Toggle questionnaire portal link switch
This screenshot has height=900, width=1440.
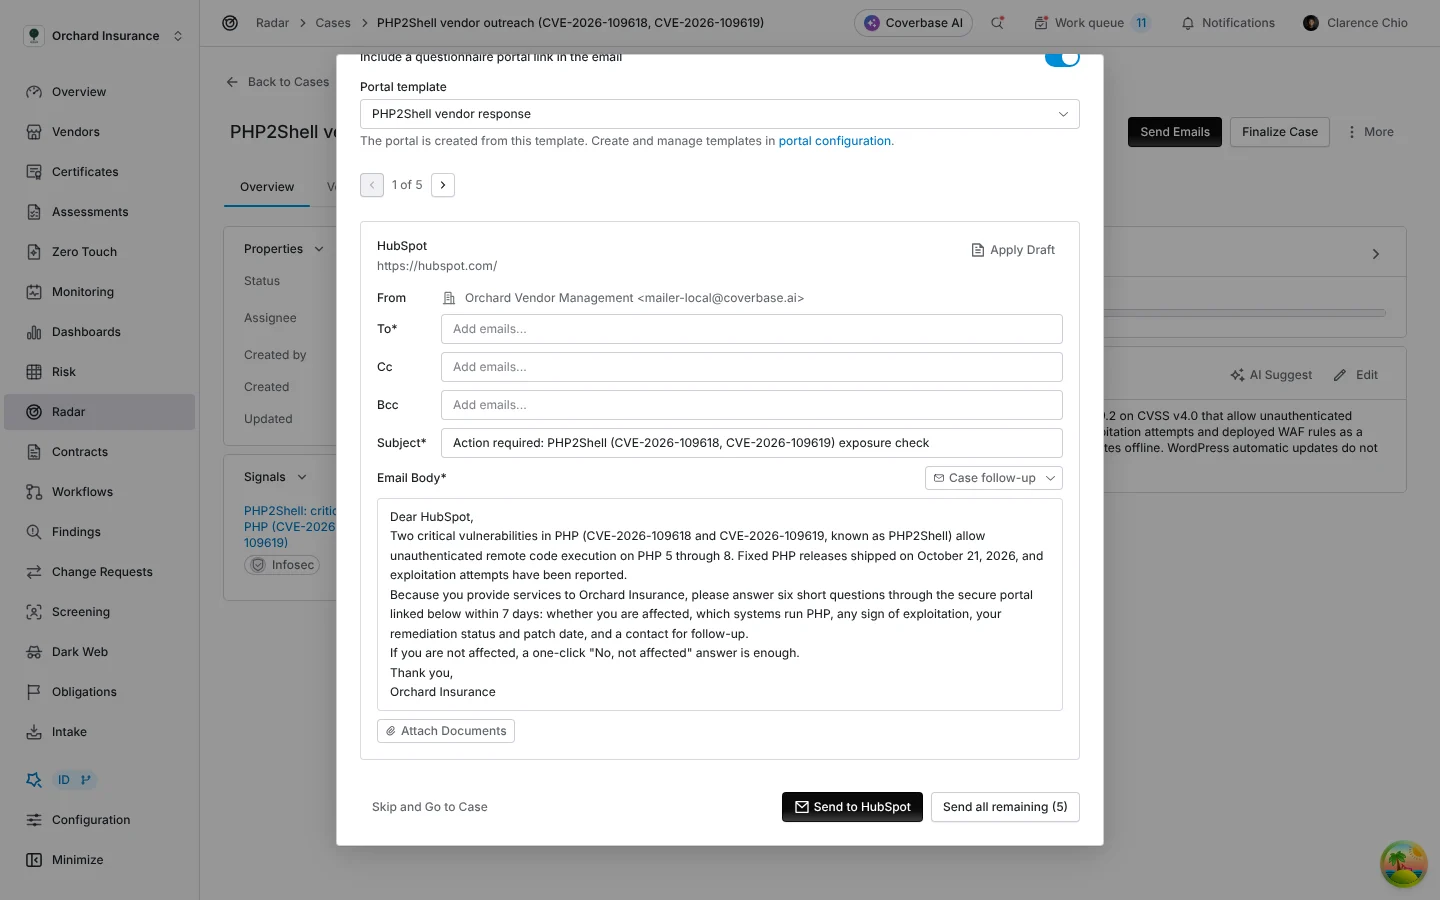pyautogui.click(x=1062, y=58)
